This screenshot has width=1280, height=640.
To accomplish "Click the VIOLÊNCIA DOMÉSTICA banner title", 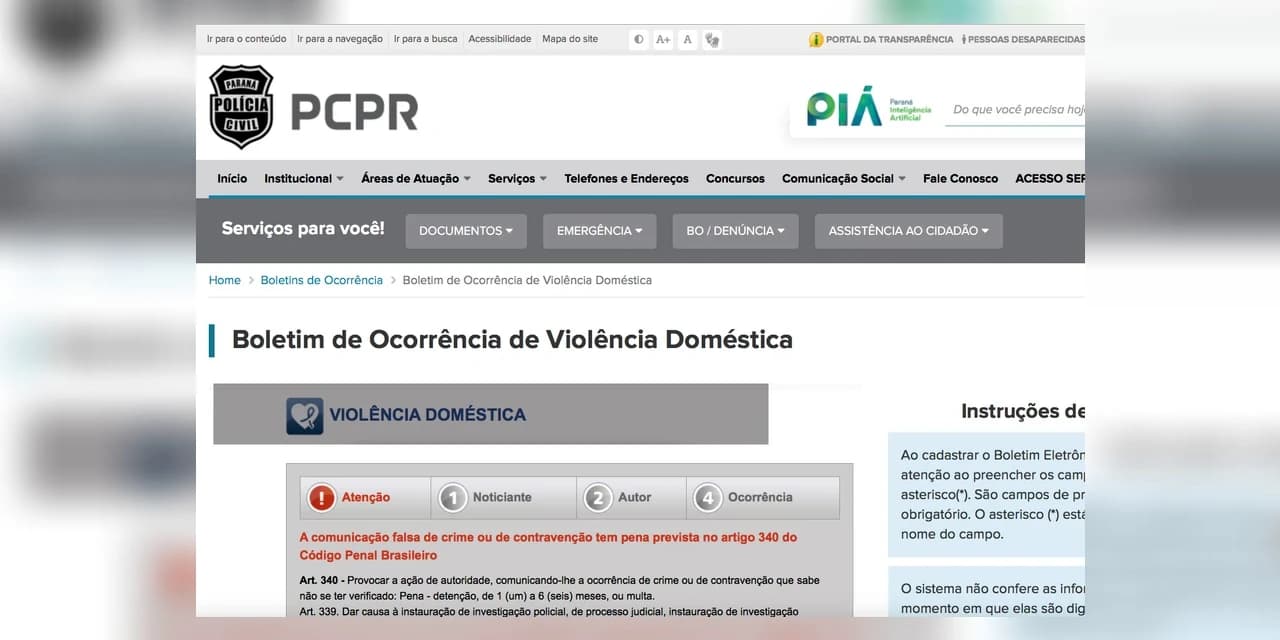I will pos(428,414).
